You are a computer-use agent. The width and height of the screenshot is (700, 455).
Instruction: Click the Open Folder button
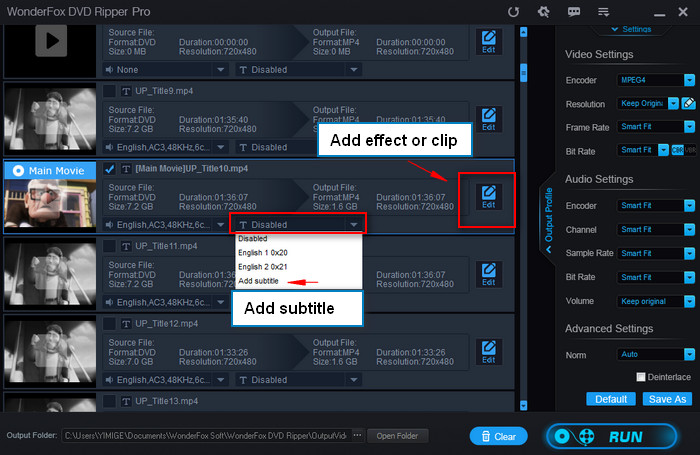pyautogui.click(x=397, y=436)
